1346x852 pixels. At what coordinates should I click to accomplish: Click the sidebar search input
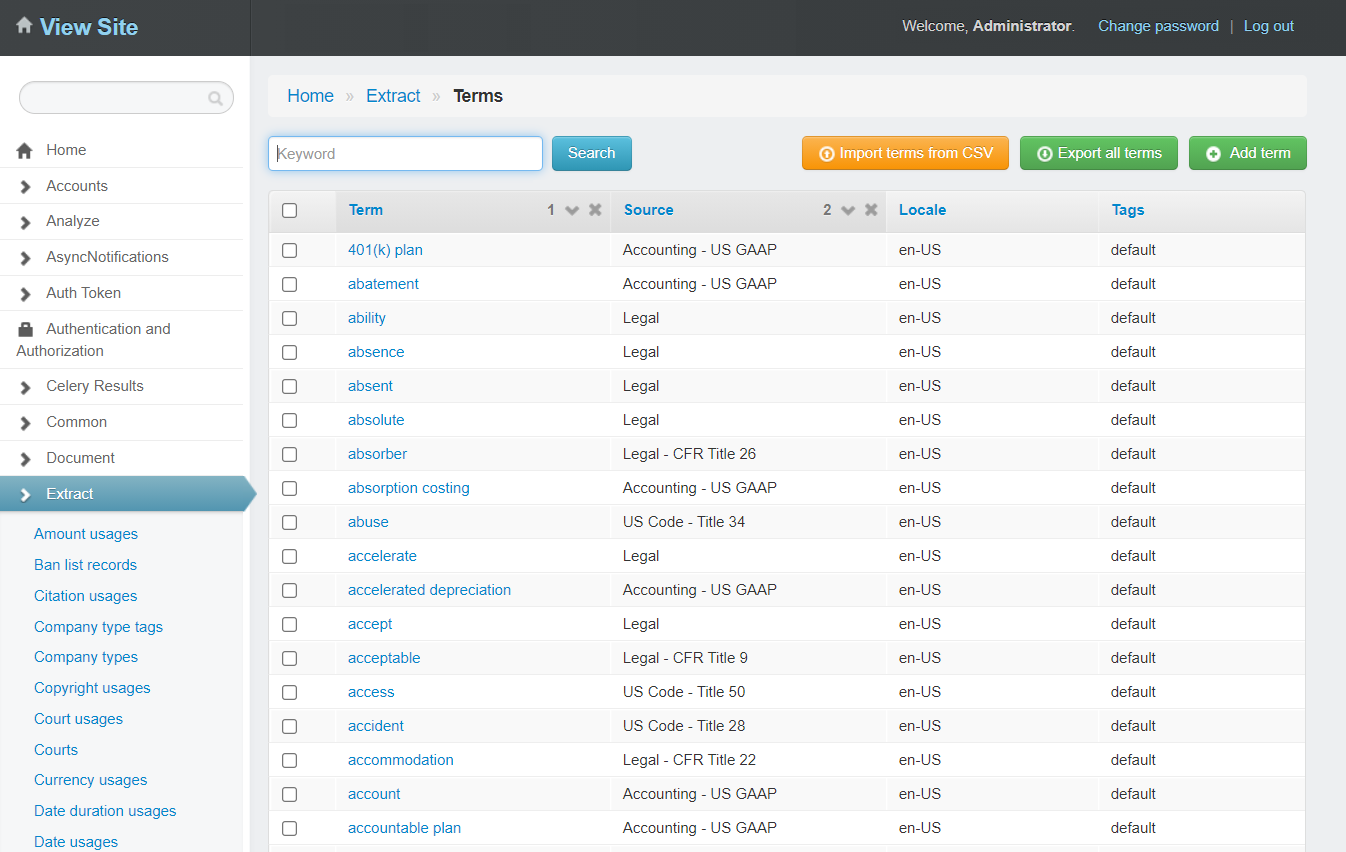click(126, 98)
